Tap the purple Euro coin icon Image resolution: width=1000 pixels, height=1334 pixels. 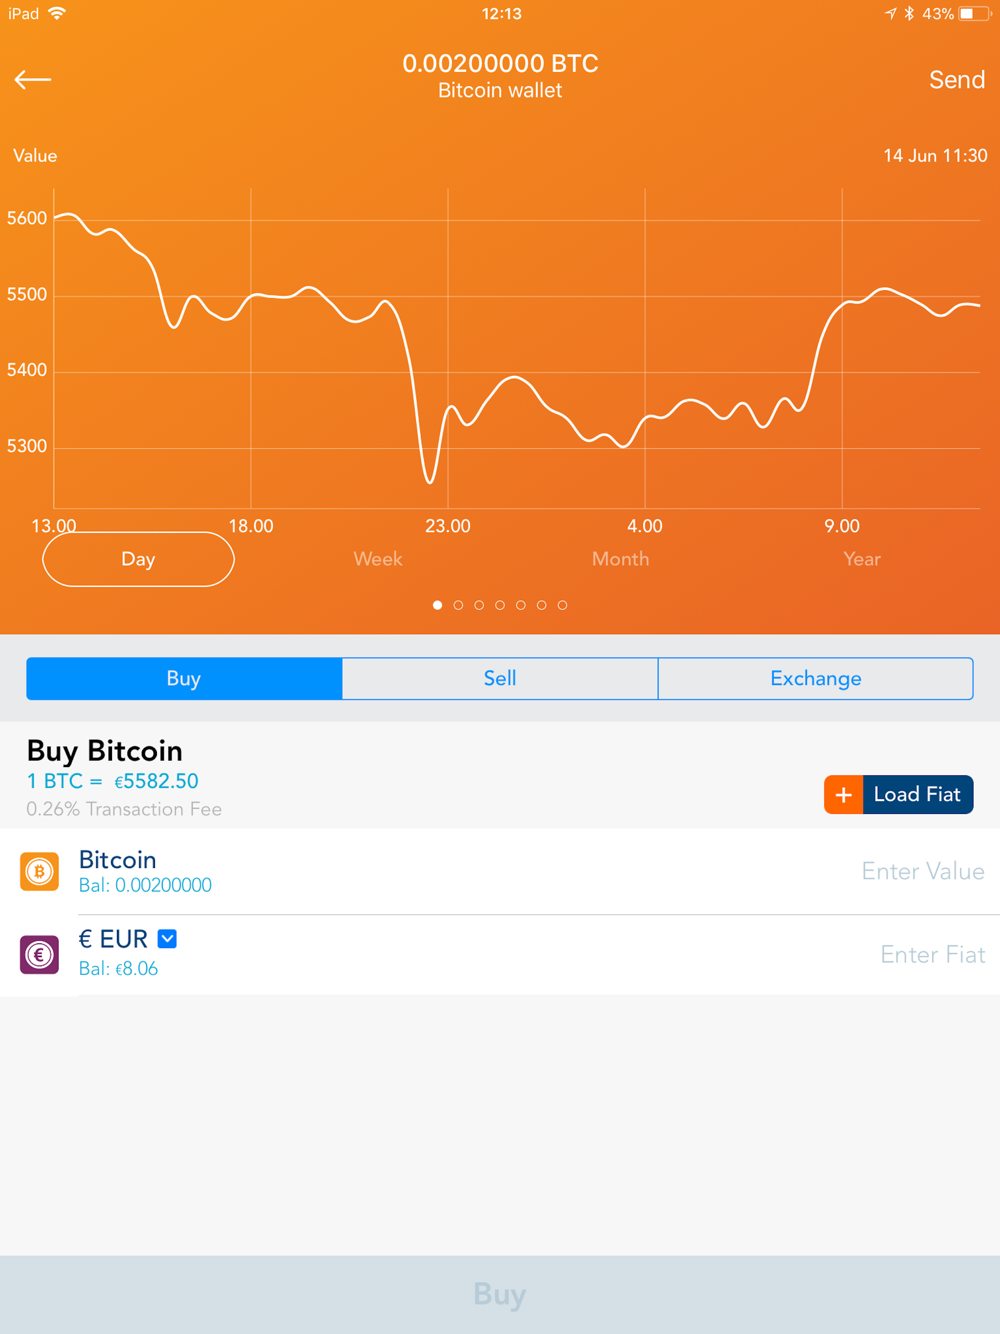(40, 955)
